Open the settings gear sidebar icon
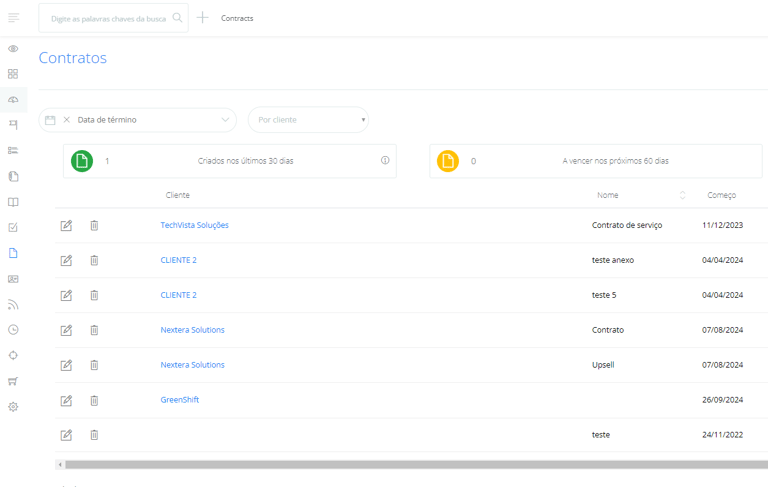768x487 pixels. [13, 407]
